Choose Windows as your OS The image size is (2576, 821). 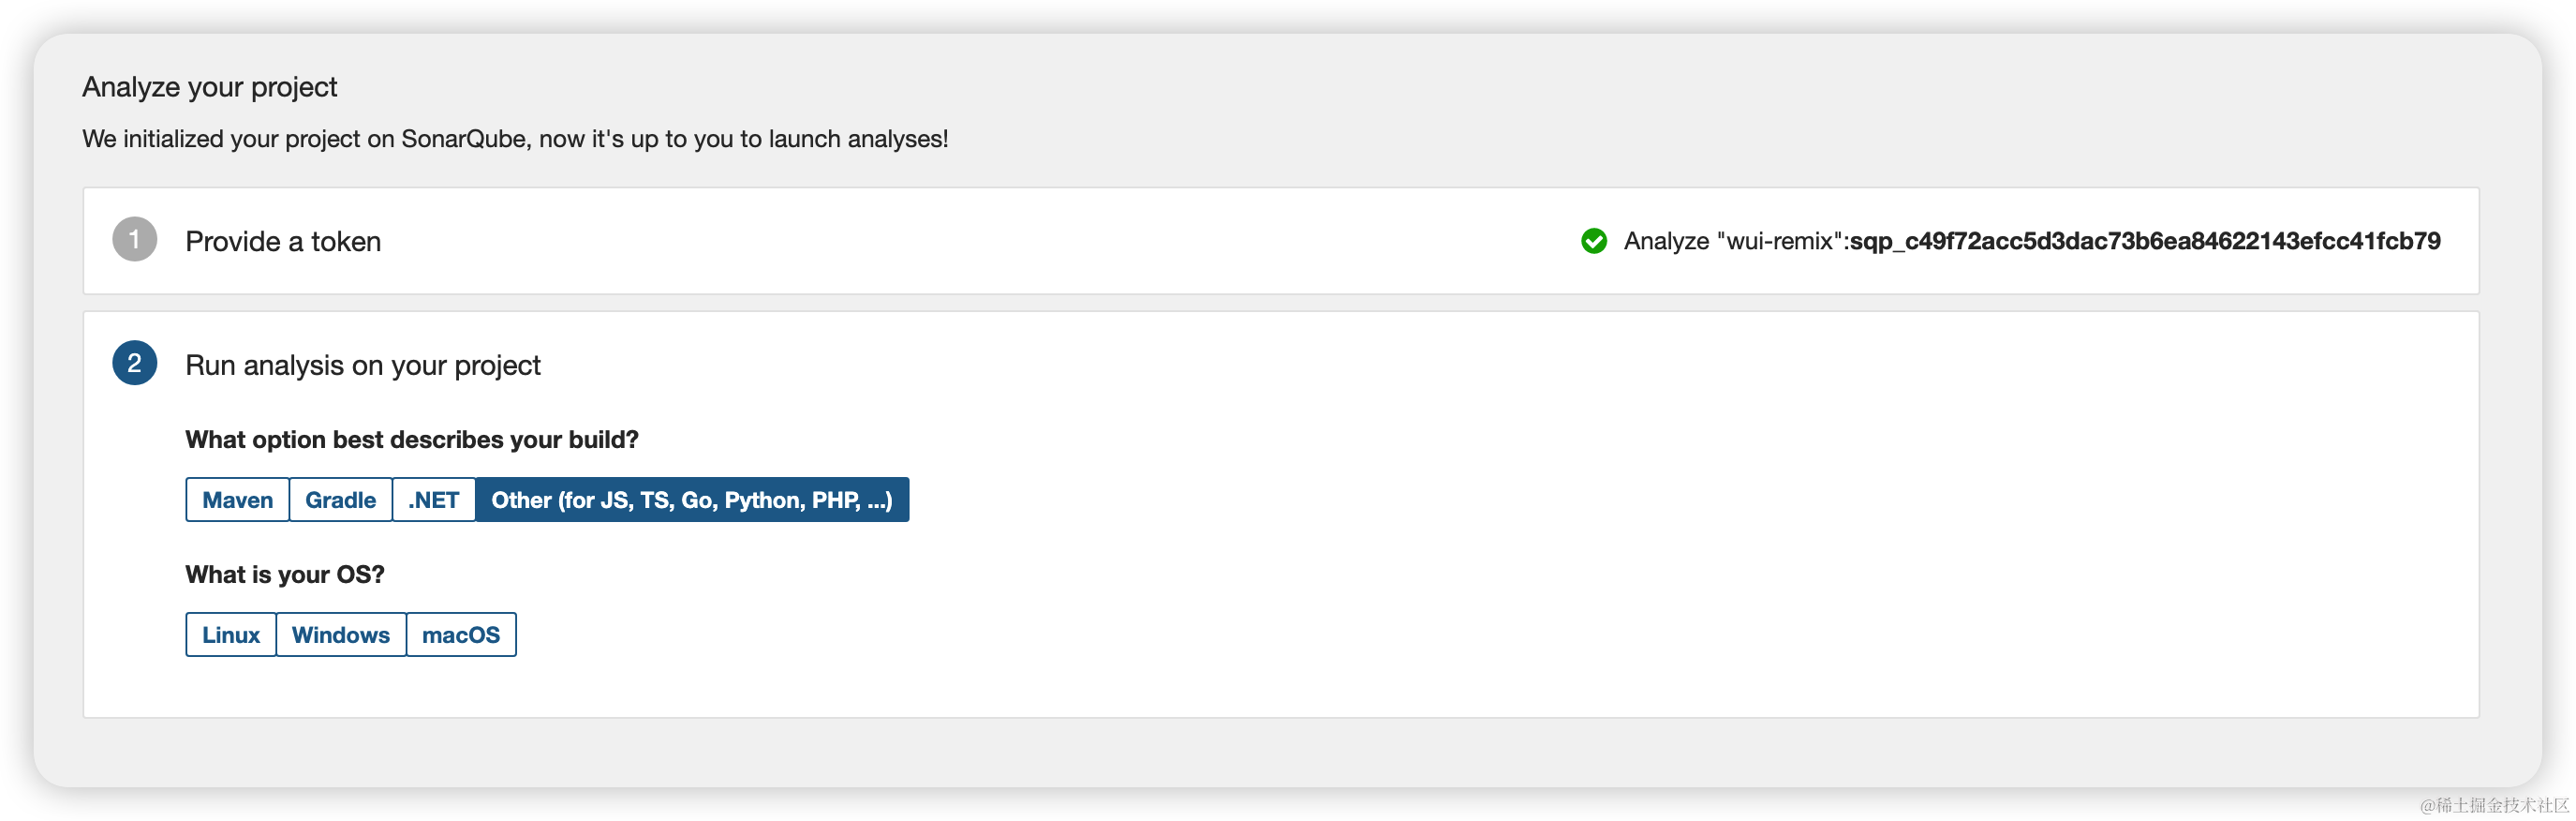click(x=340, y=635)
